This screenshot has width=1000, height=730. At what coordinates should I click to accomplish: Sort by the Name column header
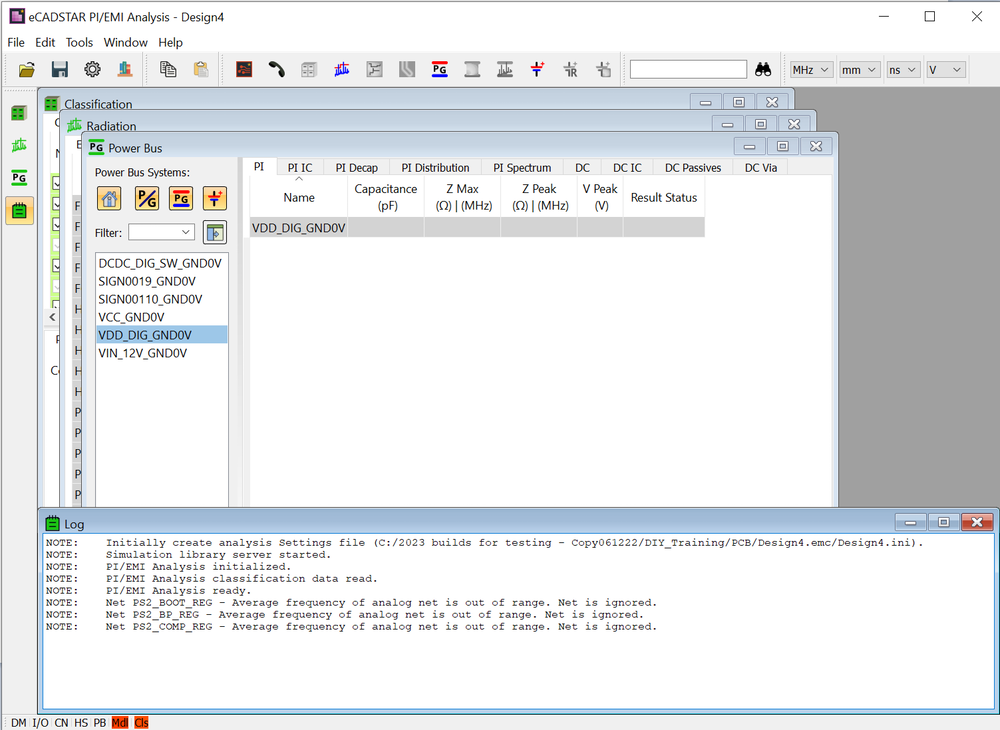click(298, 197)
